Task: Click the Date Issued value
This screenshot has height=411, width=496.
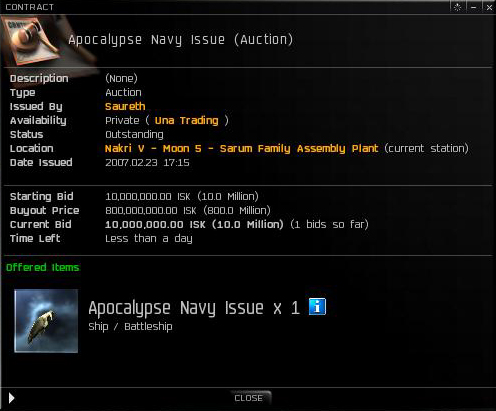Action: [x=147, y=162]
